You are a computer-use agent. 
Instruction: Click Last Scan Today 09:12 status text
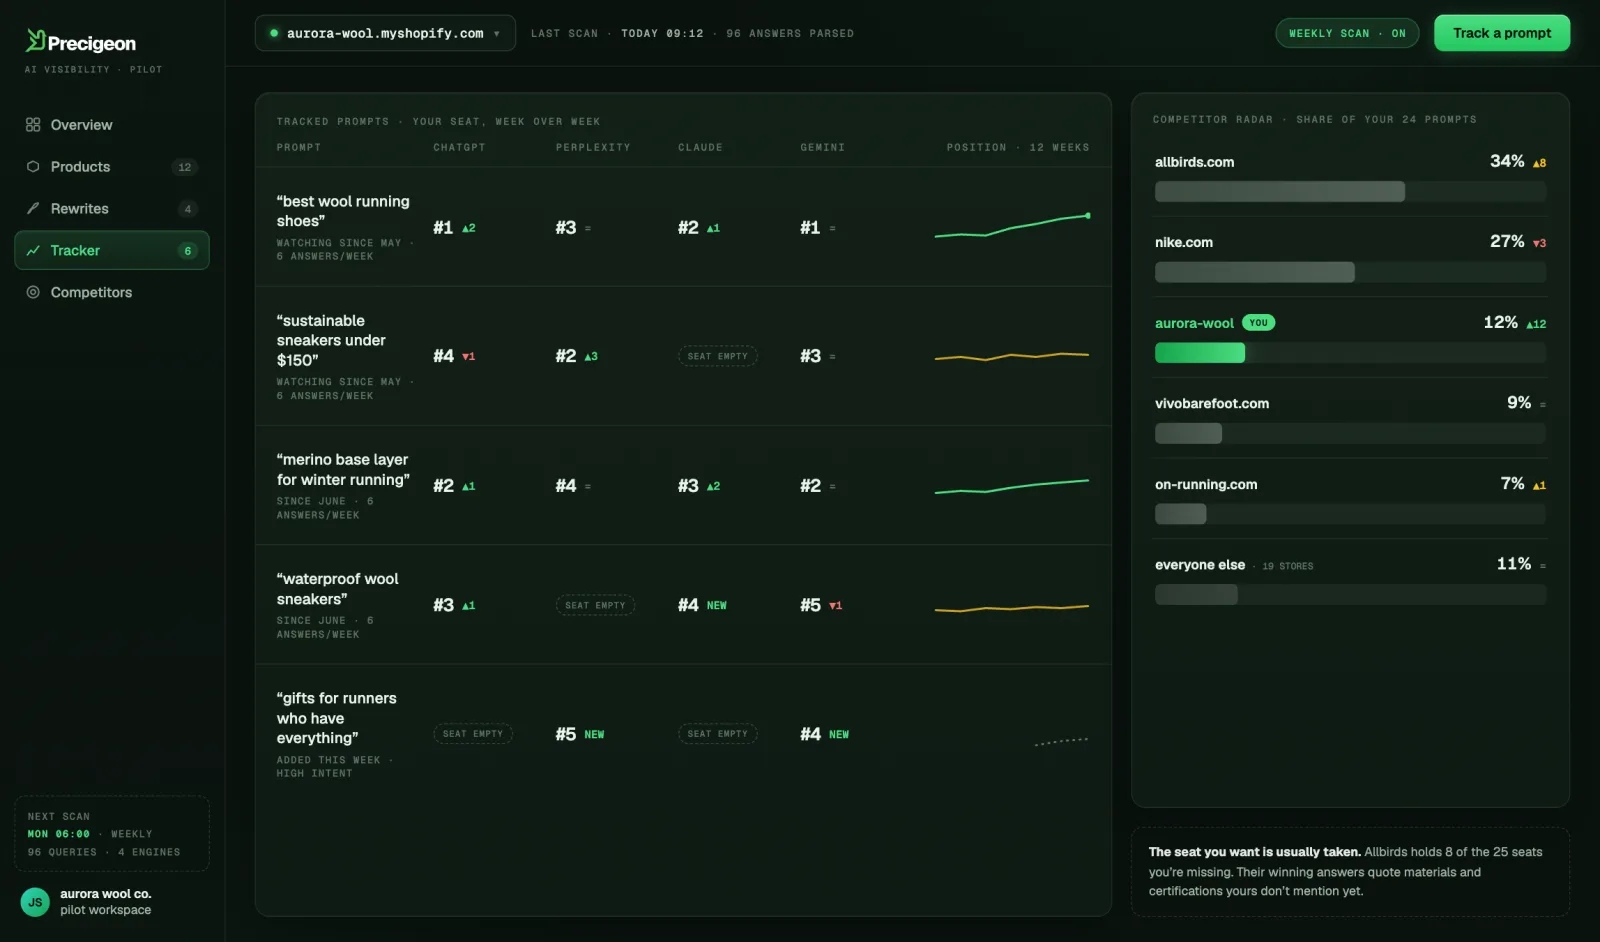point(617,33)
